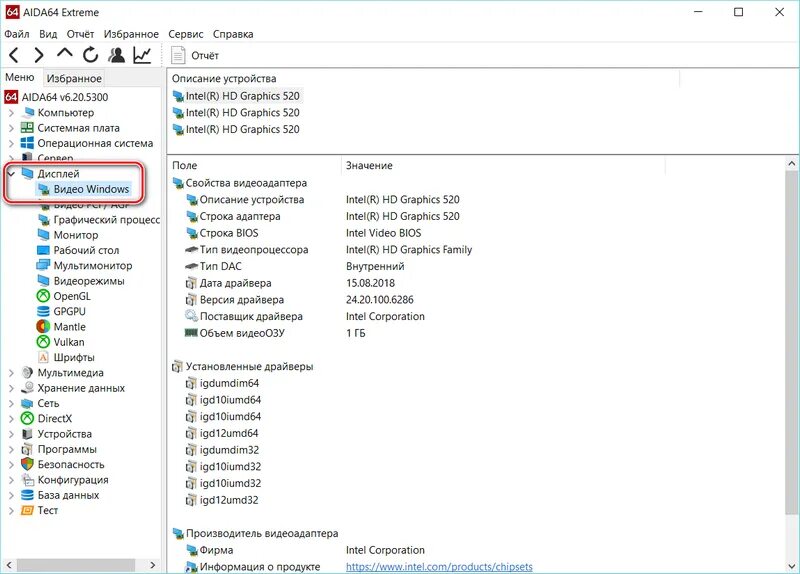Expand the Компьютер tree node
The height and width of the screenshot is (574, 800).
pos(11,113)
